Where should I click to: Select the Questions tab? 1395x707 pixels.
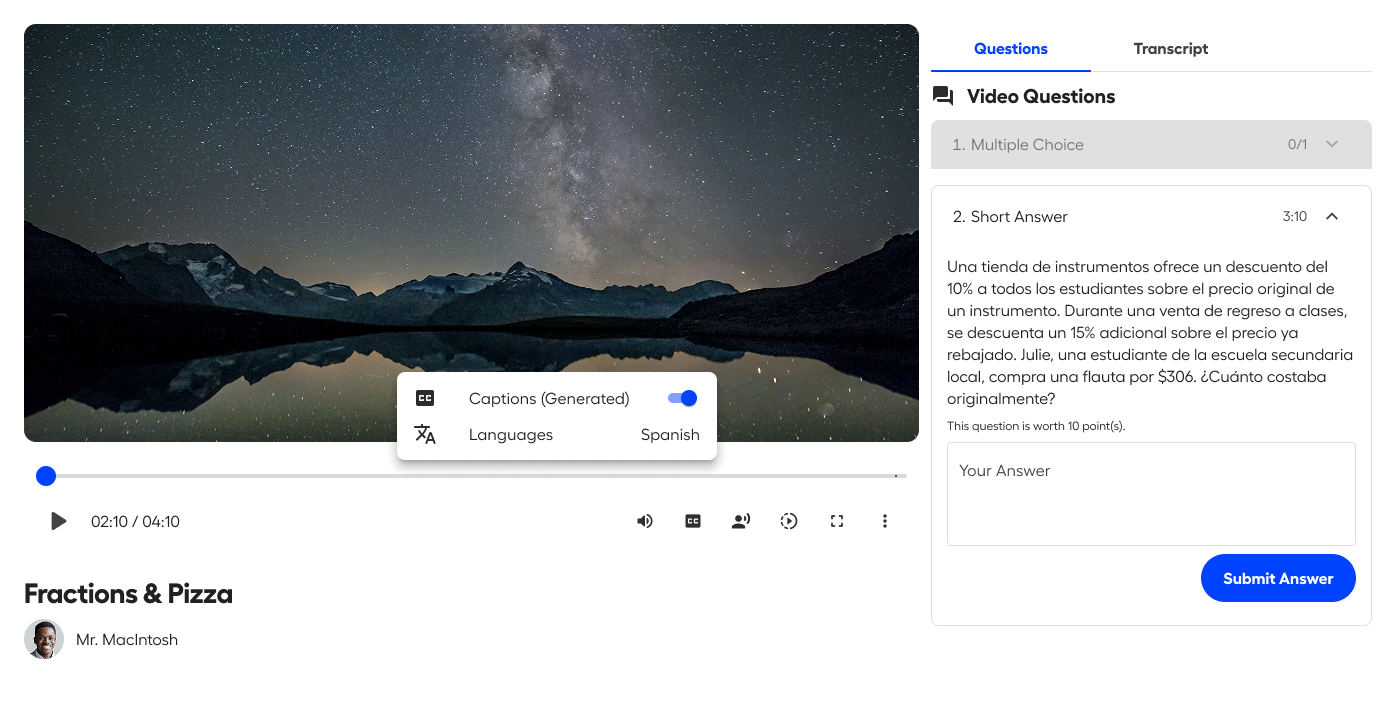click(1010, 48)
